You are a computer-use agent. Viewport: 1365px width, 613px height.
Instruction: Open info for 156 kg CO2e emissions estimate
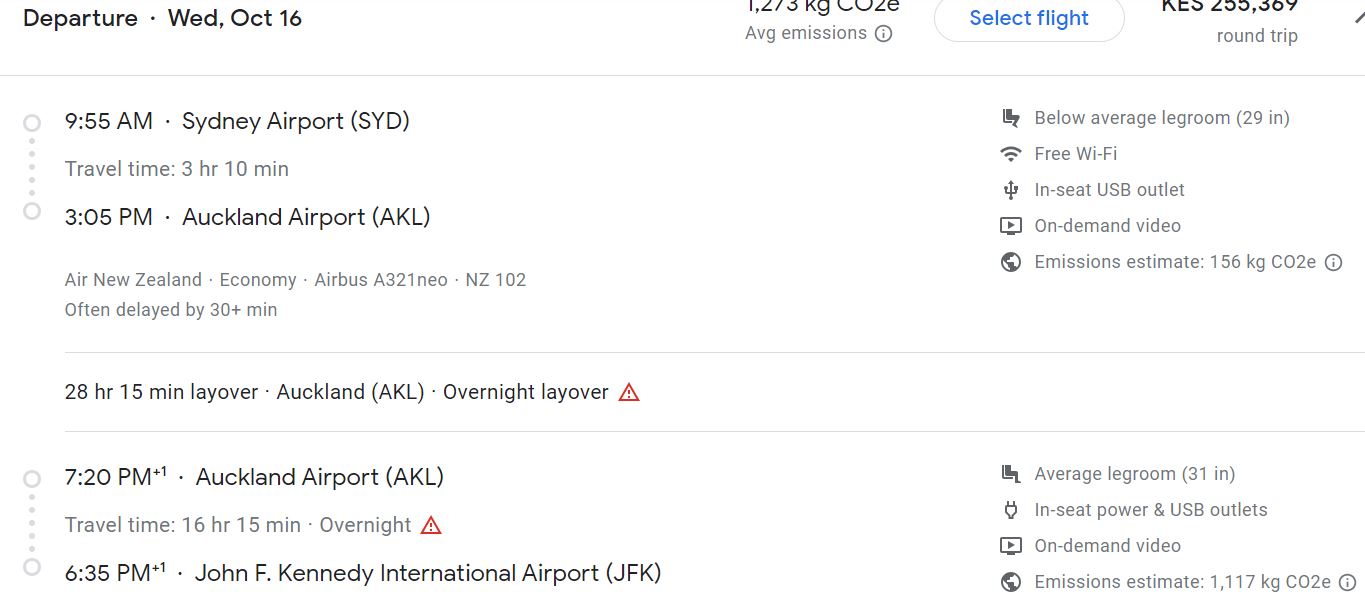(x=1334, y=261)
